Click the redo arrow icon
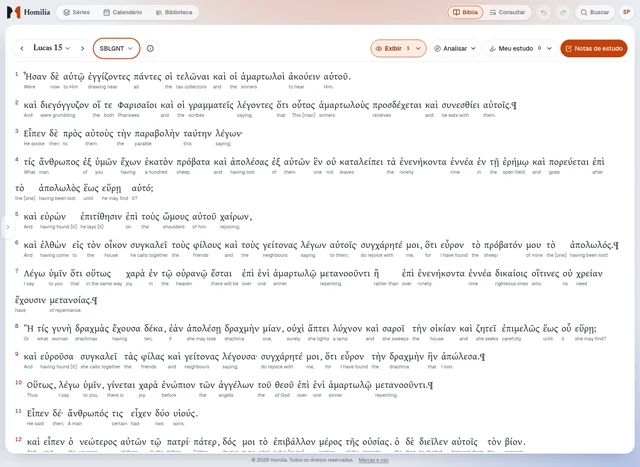 [x=563, y=12]
